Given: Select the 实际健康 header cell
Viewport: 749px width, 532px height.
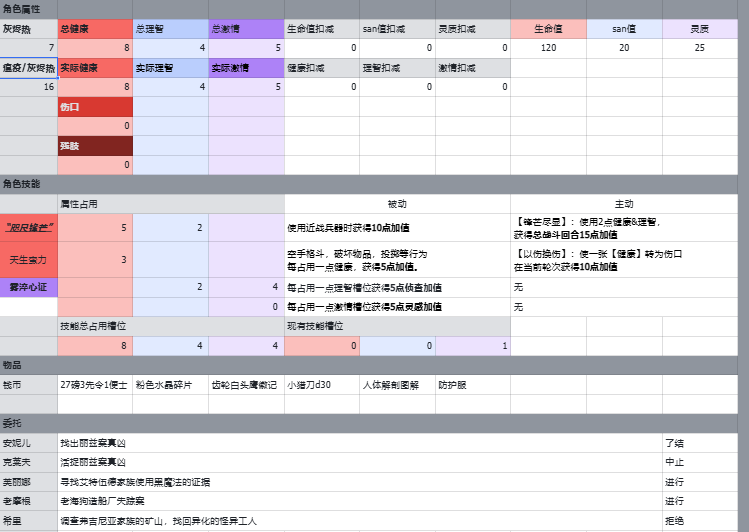Looking at the screenshot, I should (x=95, y=68).
